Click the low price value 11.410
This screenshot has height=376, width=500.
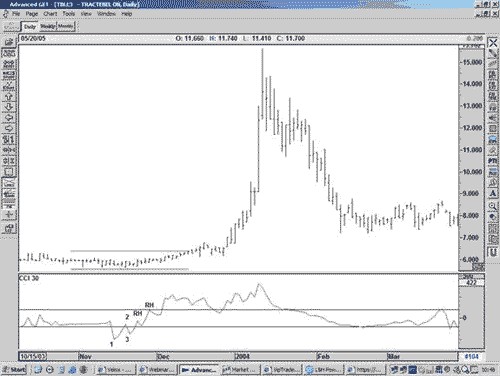point(261,38)
